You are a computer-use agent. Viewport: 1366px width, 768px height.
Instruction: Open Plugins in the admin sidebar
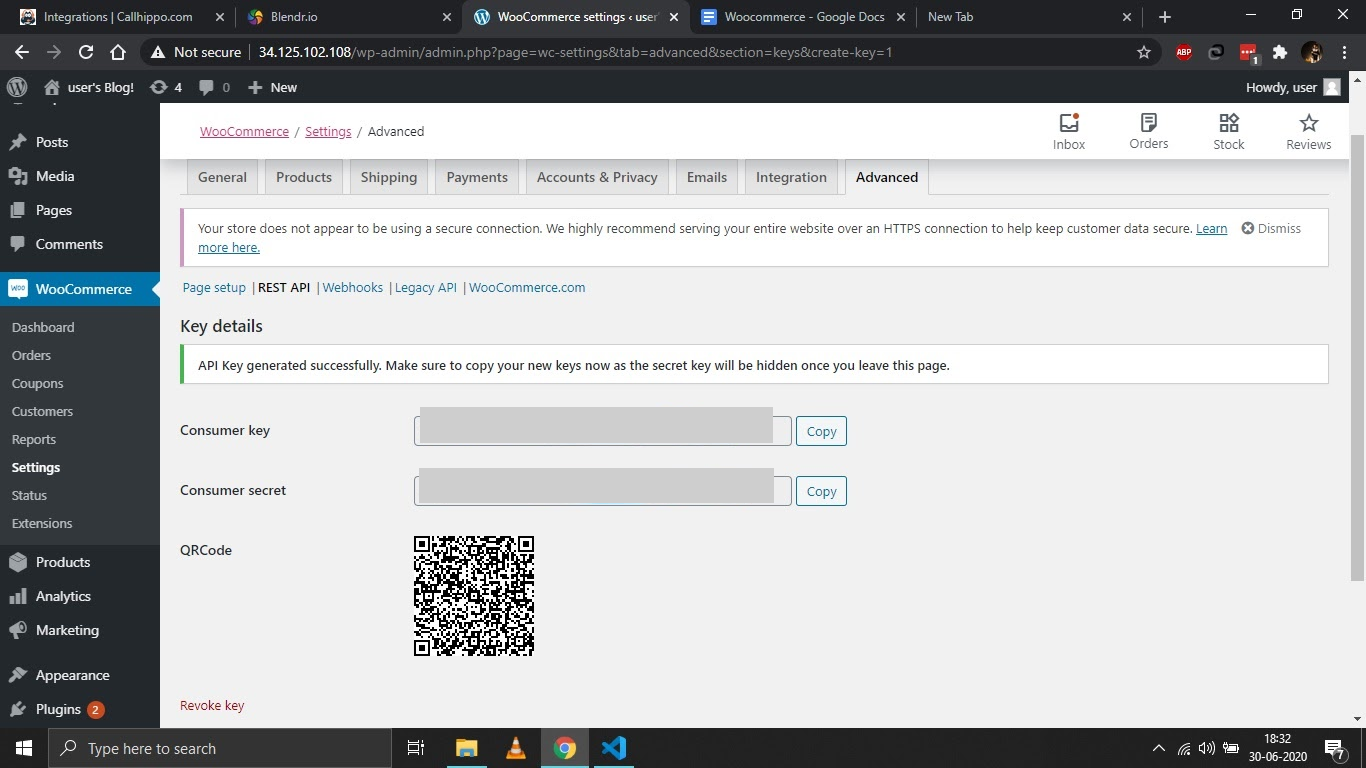(80, 709)
